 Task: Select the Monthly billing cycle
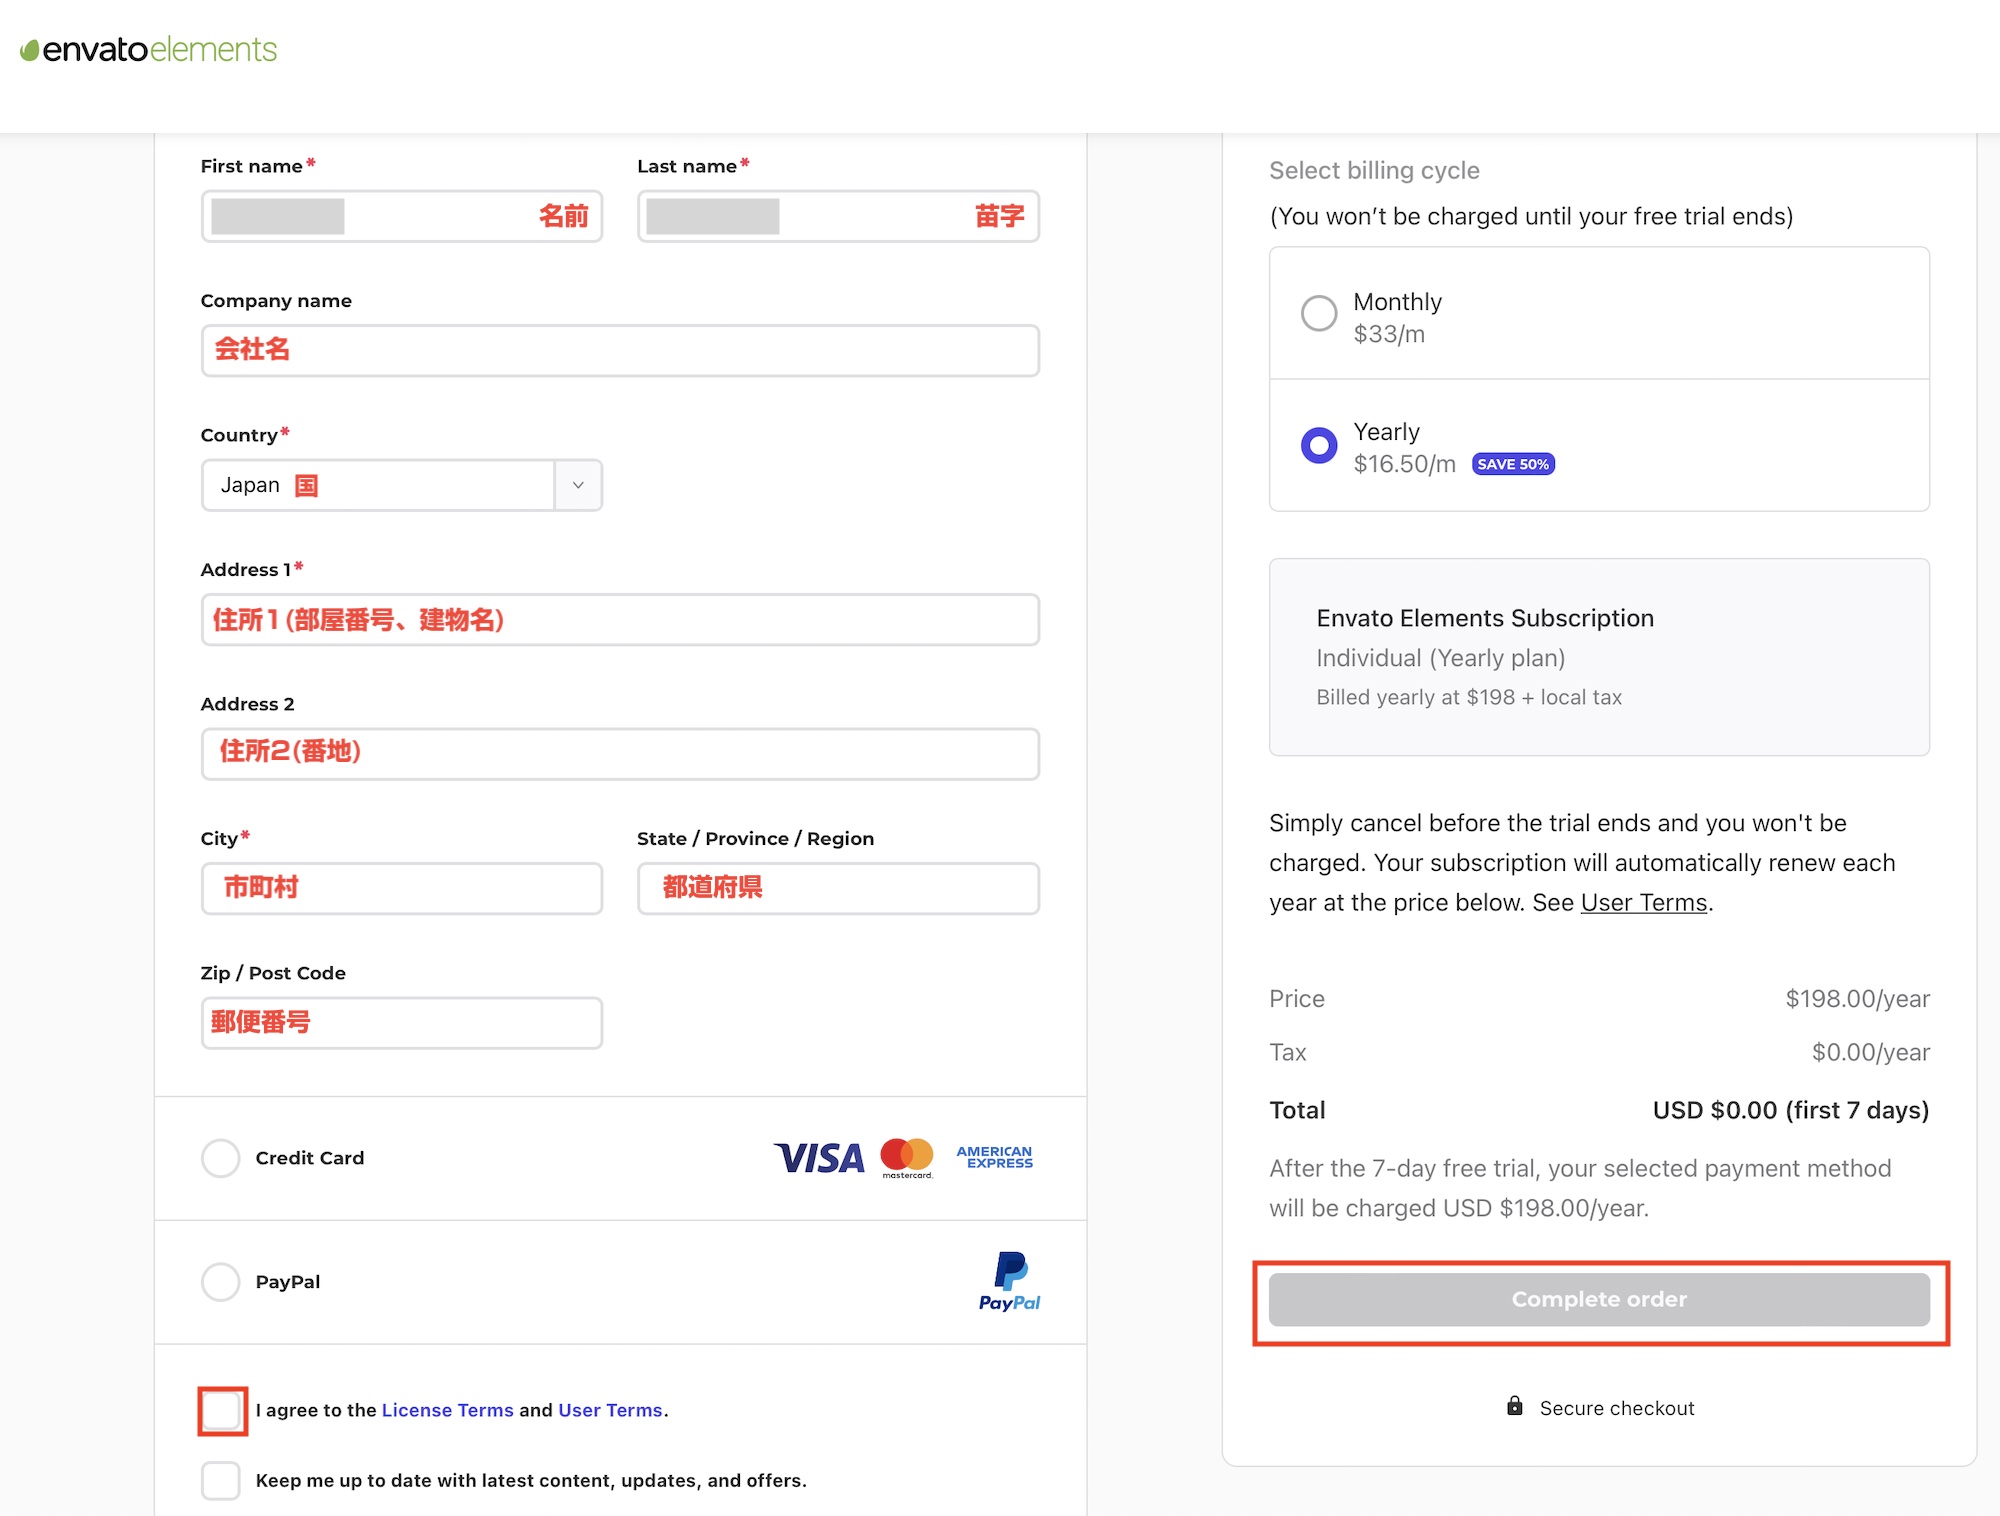[1319, 313]
